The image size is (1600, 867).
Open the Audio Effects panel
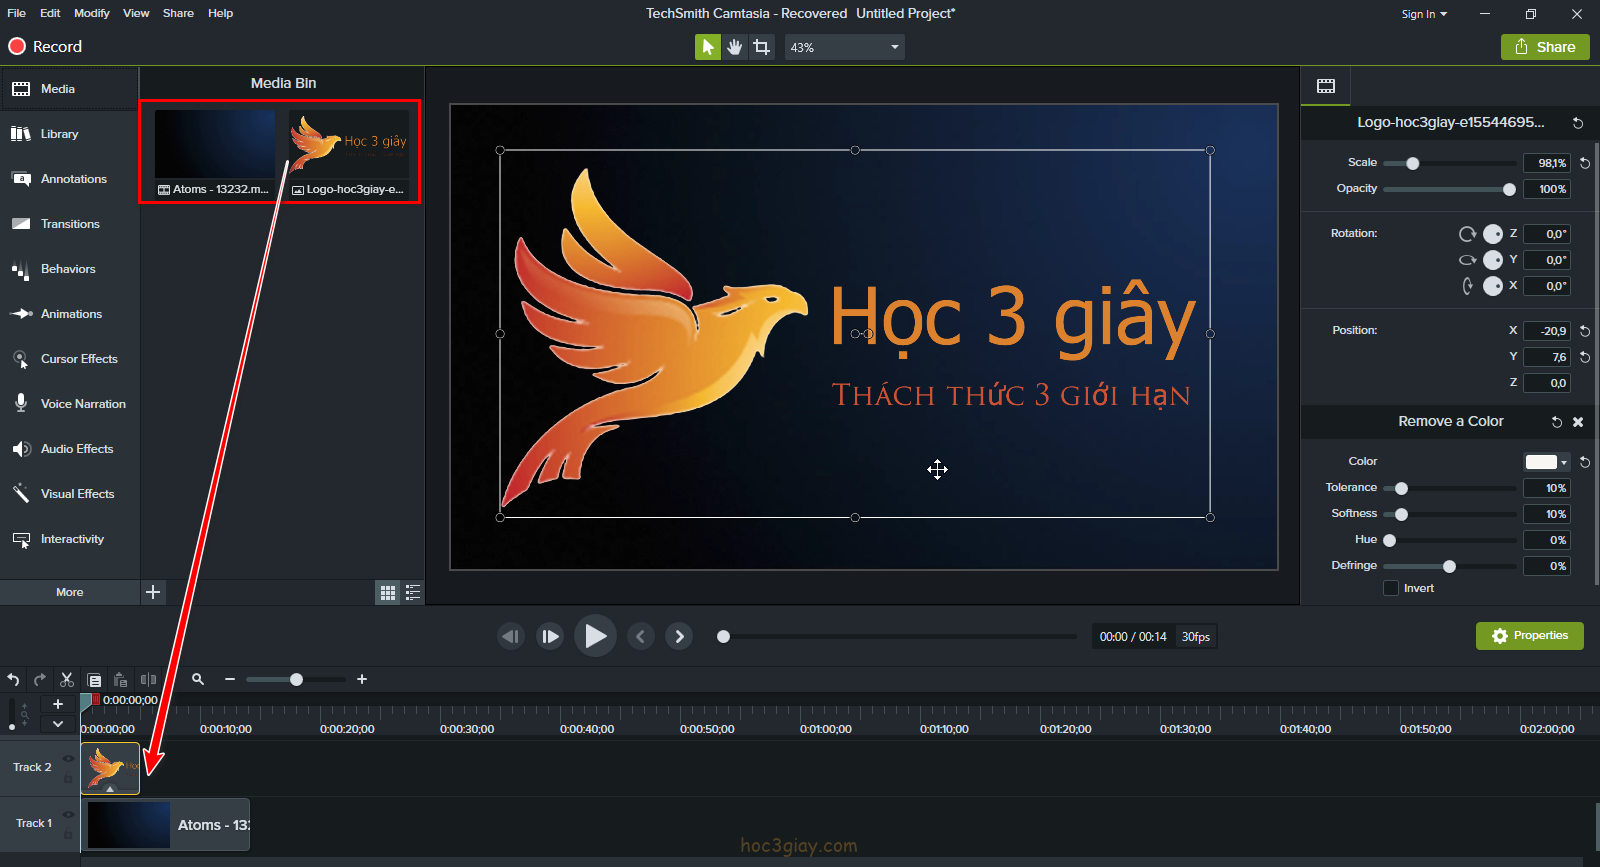69,449
